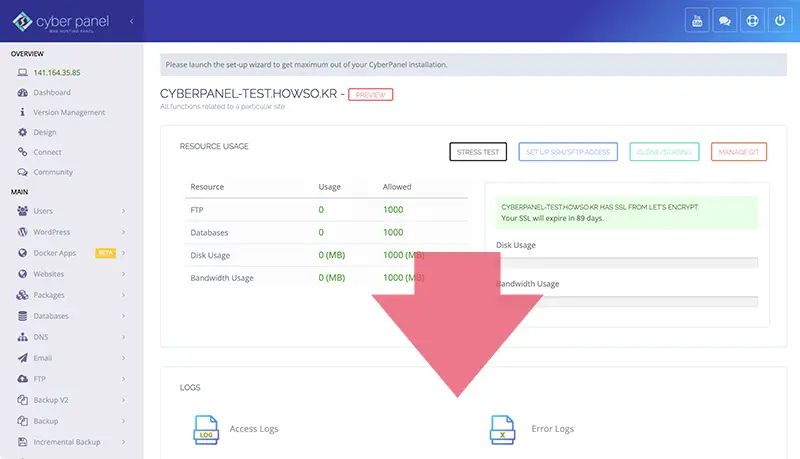Click the Version Management info icon
The image size is (800, 459).
(22, 112)
